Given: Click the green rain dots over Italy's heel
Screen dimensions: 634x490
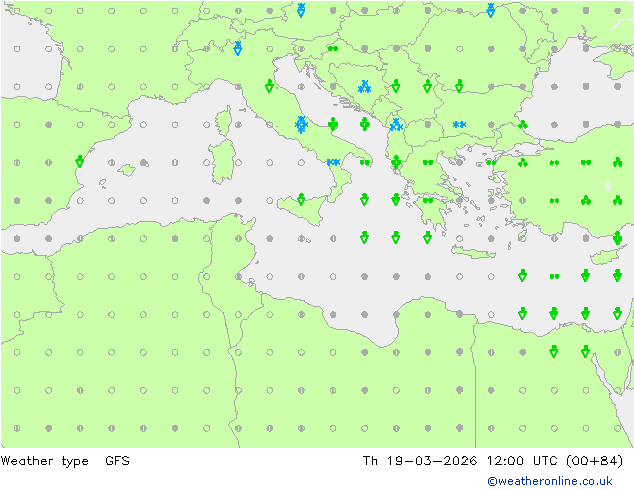Looking at the screenshot, I should 365,162.
